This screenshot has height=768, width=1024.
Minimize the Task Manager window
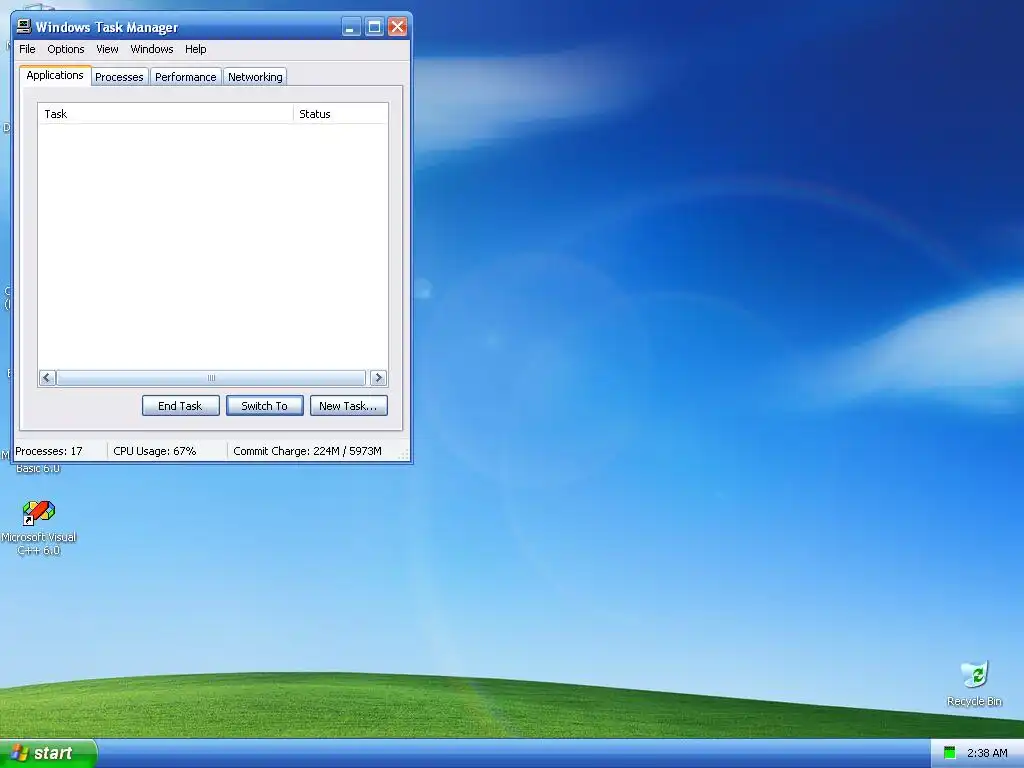(351, 27)
